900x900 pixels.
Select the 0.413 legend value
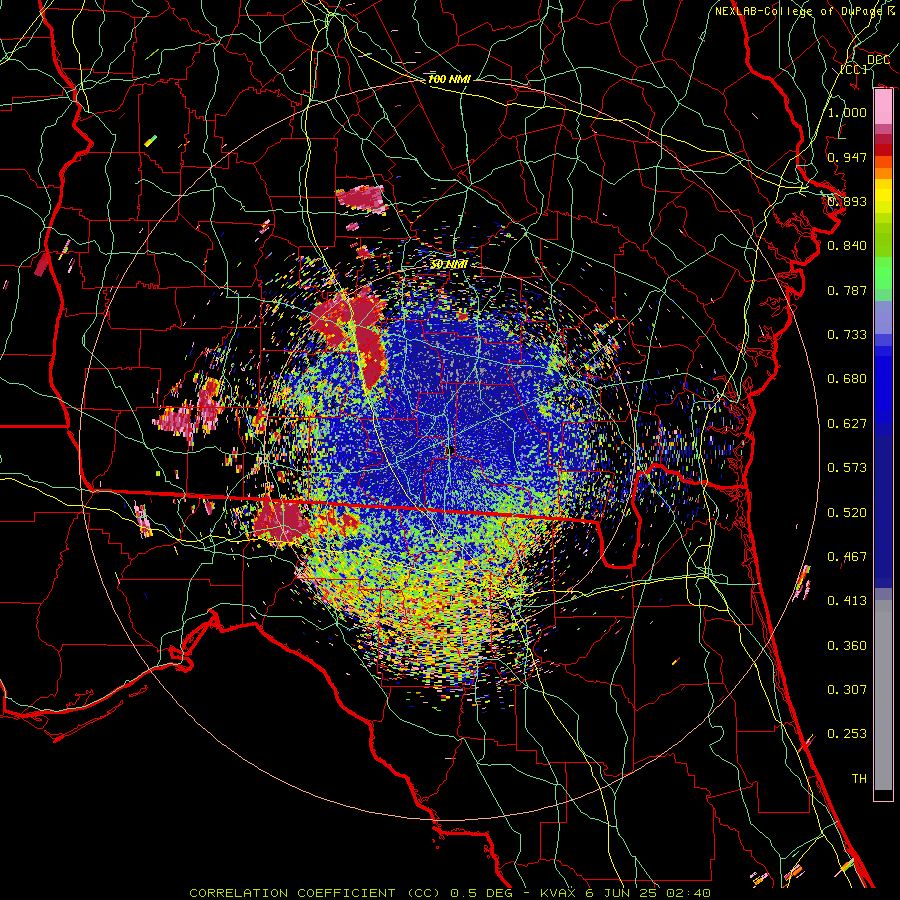tap(847, 601)
